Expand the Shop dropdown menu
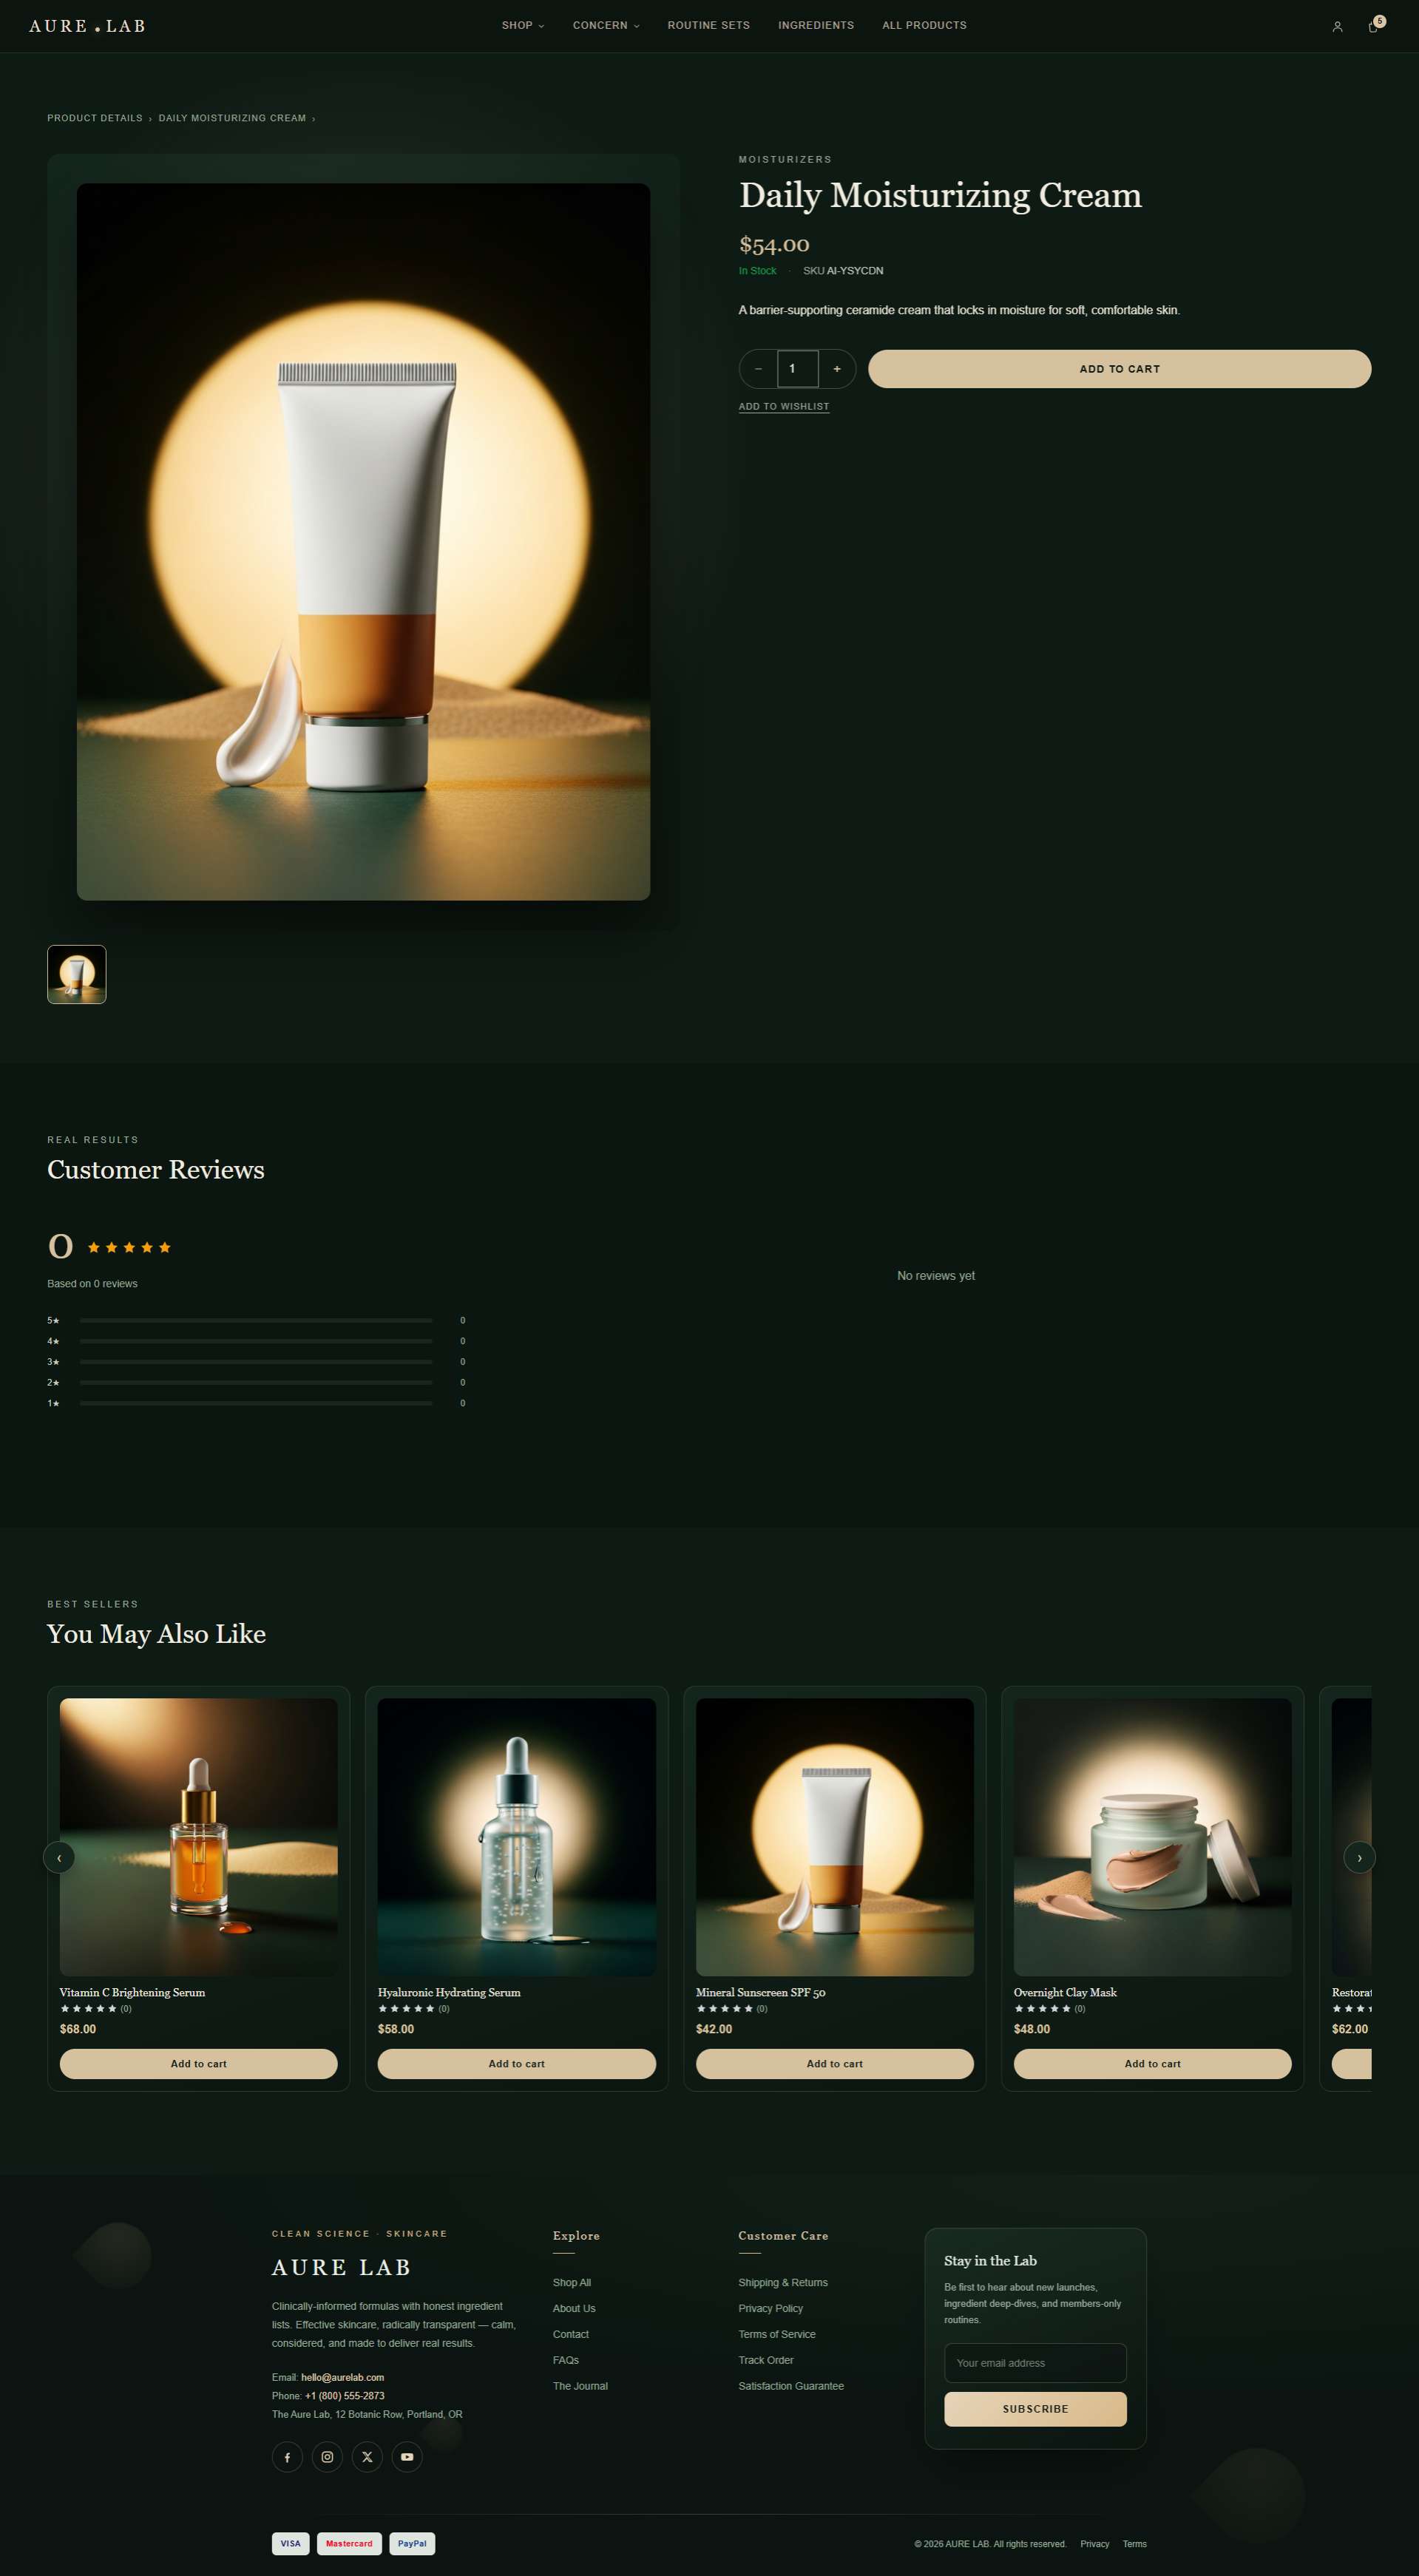Image resolution: width=1419 pixels, height=2576 pixels. (x=523, y=26)
